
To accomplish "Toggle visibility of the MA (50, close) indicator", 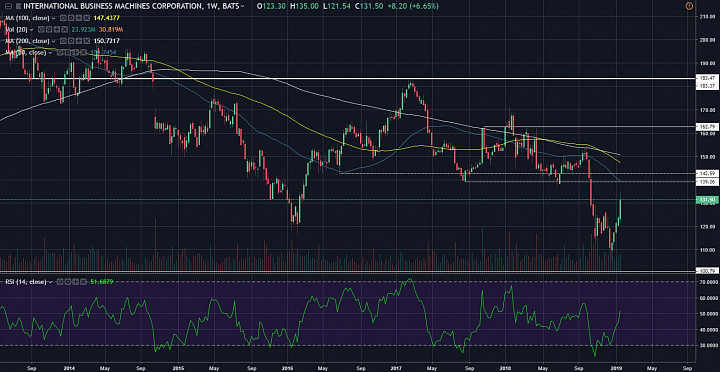I will pos(60,52).
